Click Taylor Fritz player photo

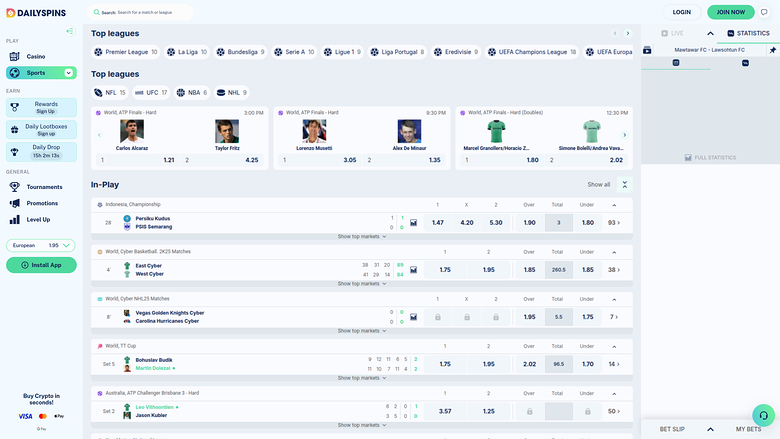227,131
